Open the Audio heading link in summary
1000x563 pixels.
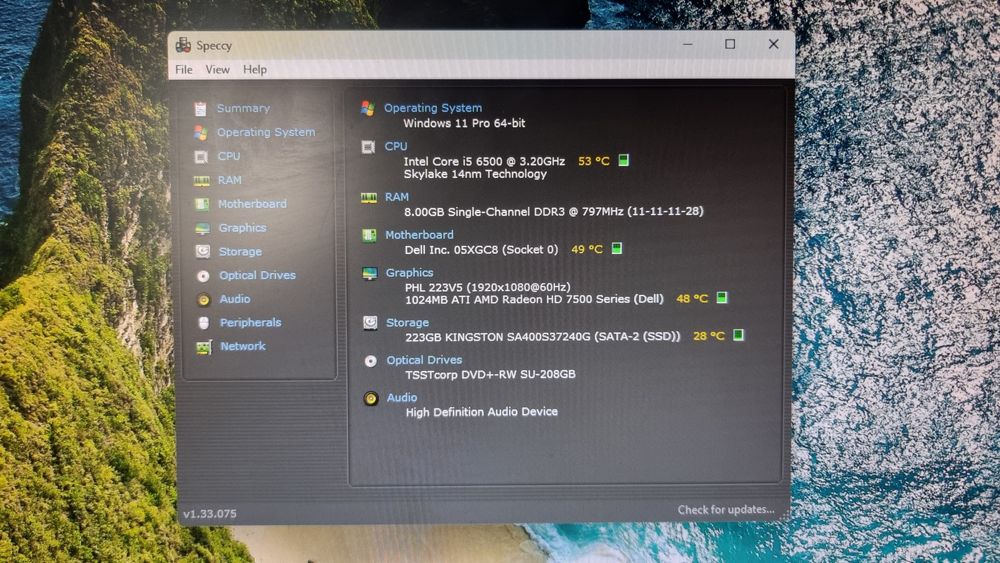[x=401, y=398]
